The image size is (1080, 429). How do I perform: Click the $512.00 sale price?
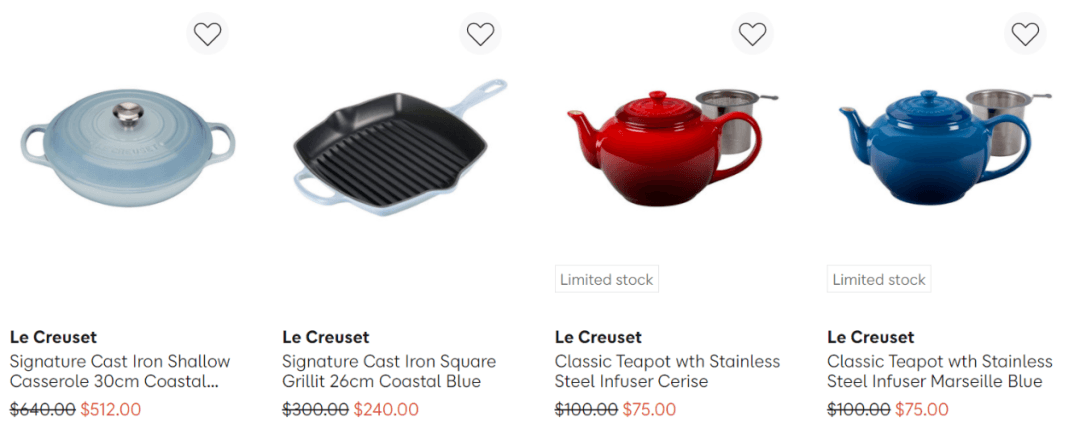pyautogui.click(x=111, y=410)
